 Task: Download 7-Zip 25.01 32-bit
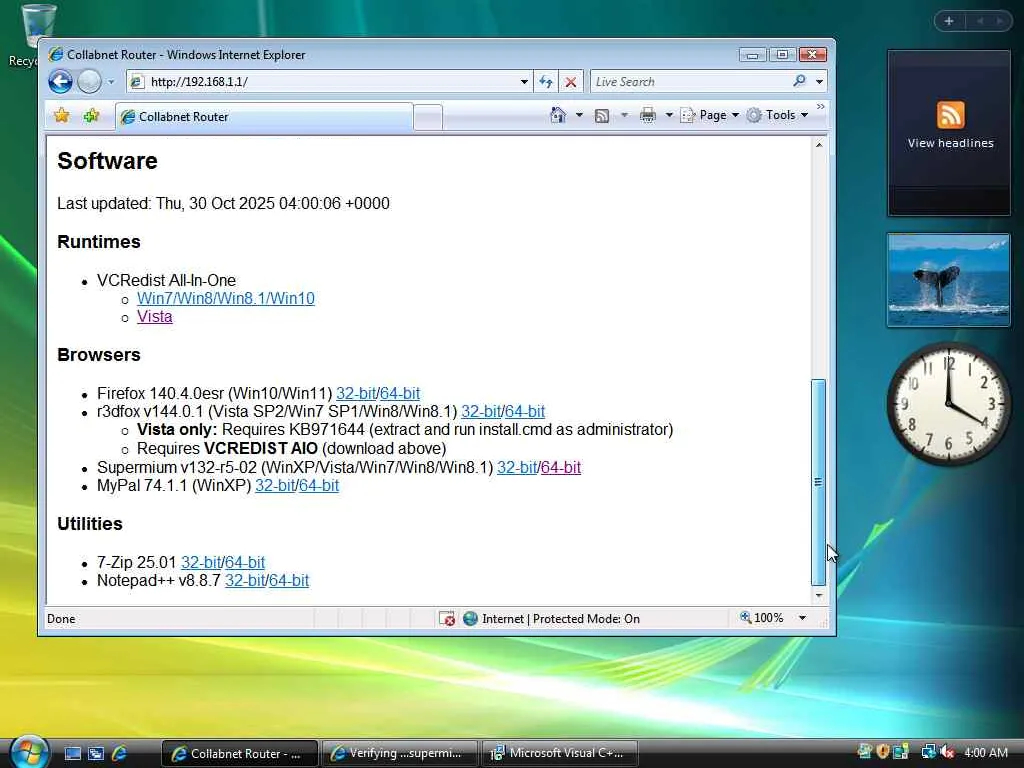201,562
